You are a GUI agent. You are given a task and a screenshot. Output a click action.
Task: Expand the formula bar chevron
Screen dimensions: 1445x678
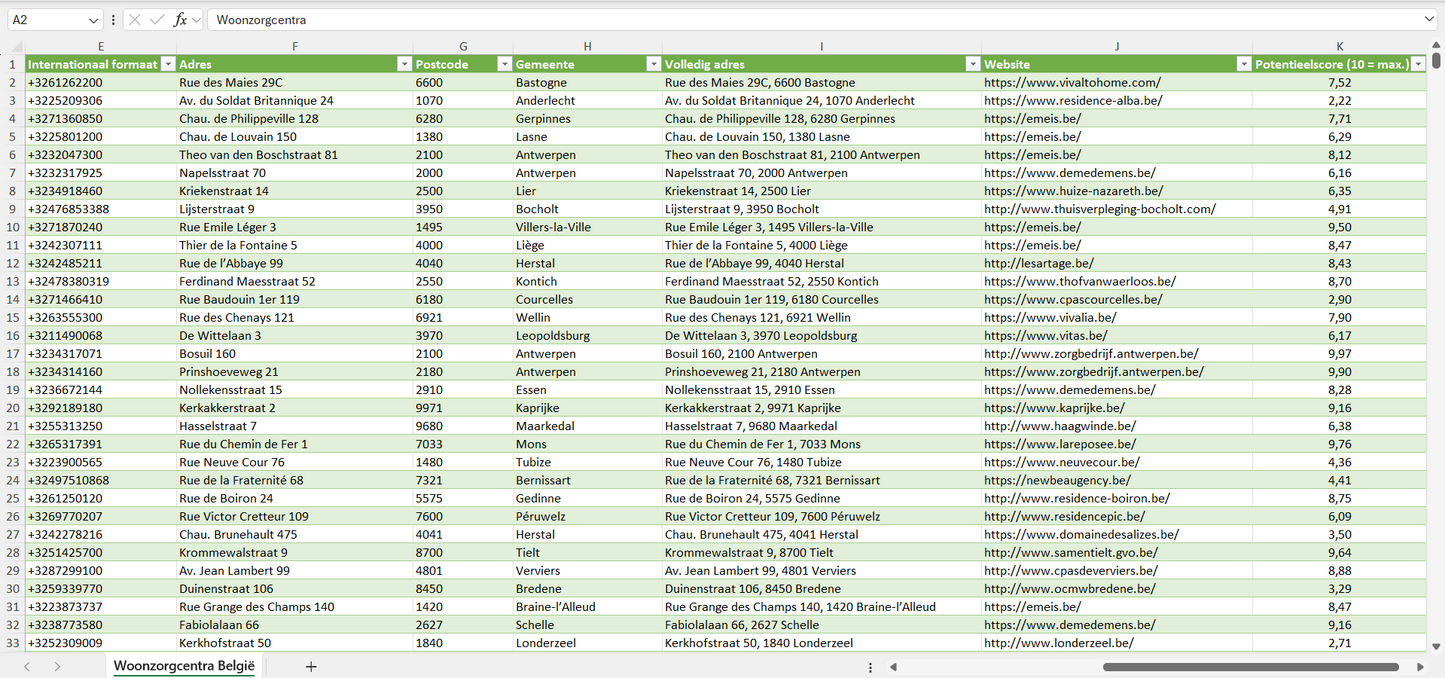tap(1429, 20)
